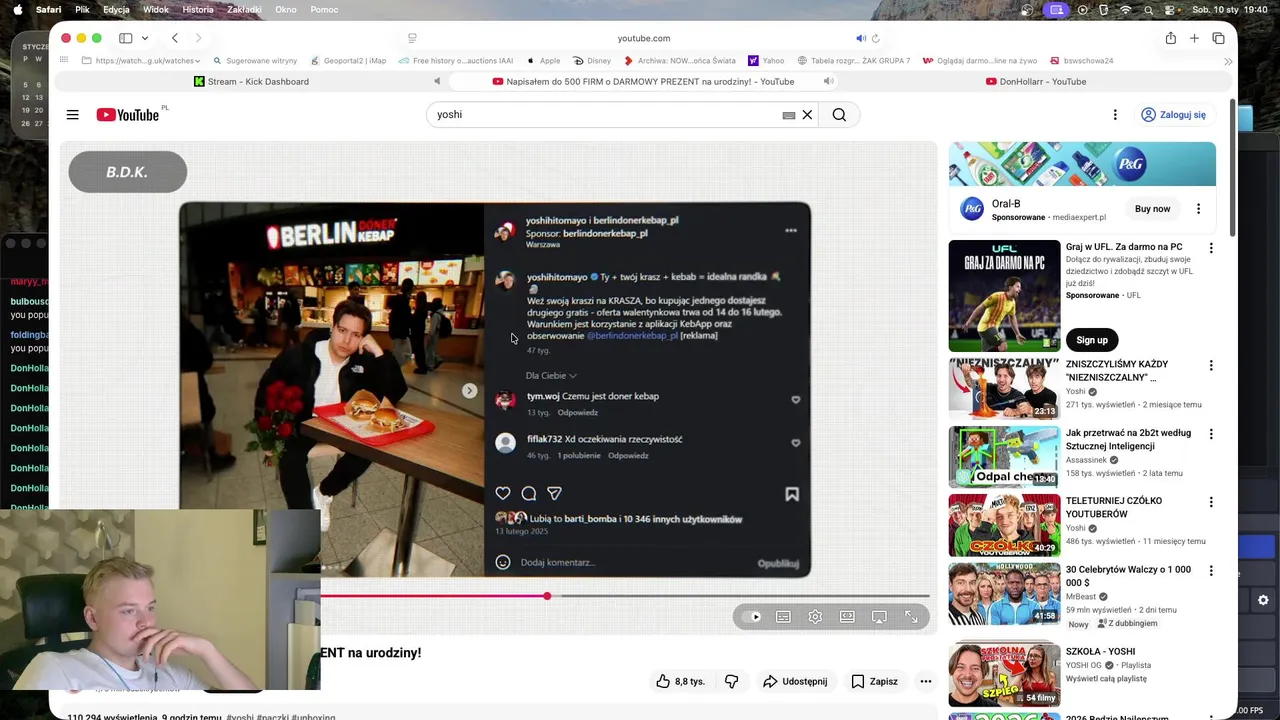Open the Disney bookmark
Image resolution: width=1280 pixels, height=720 pixels.
[x=592, y=61]
